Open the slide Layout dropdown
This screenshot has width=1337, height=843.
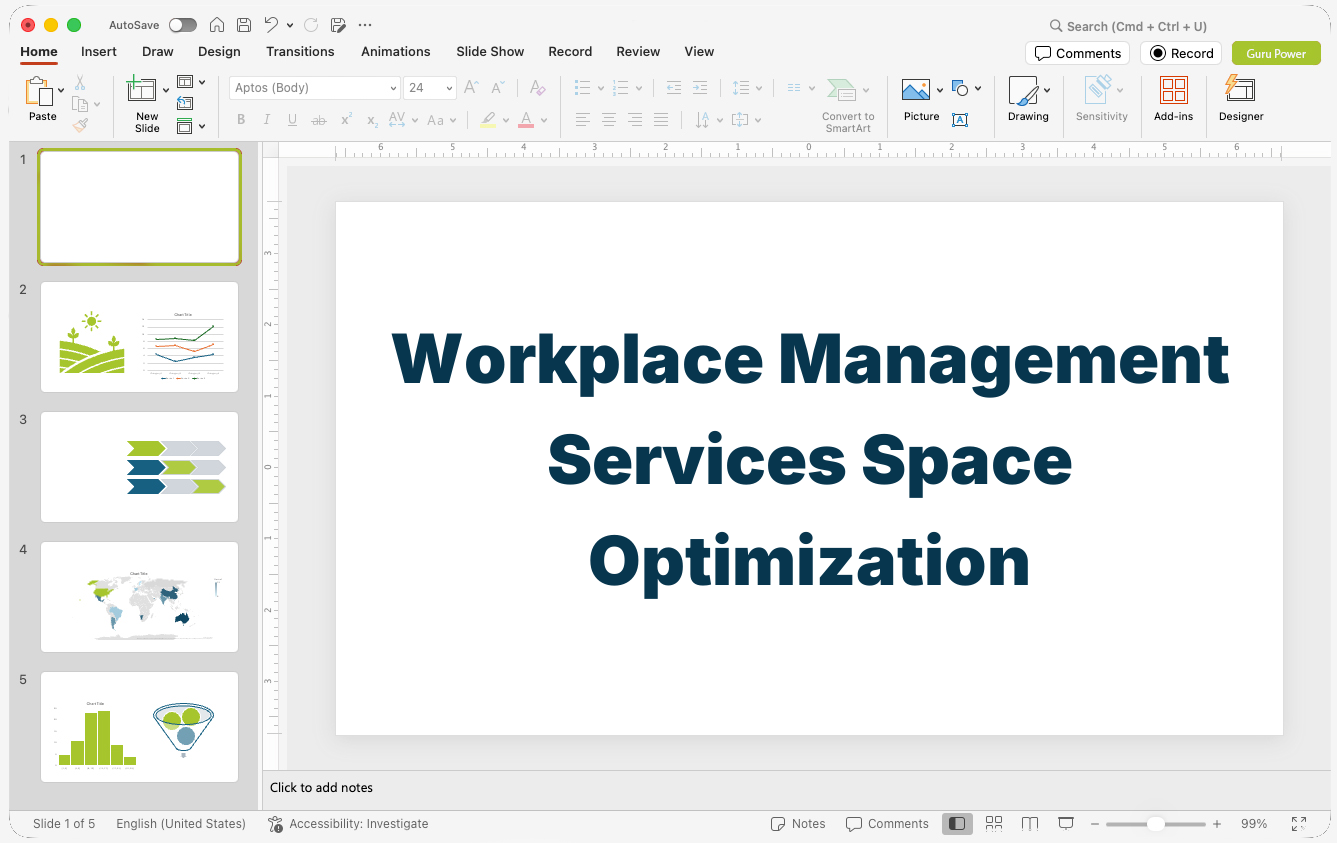pos(191,82)
